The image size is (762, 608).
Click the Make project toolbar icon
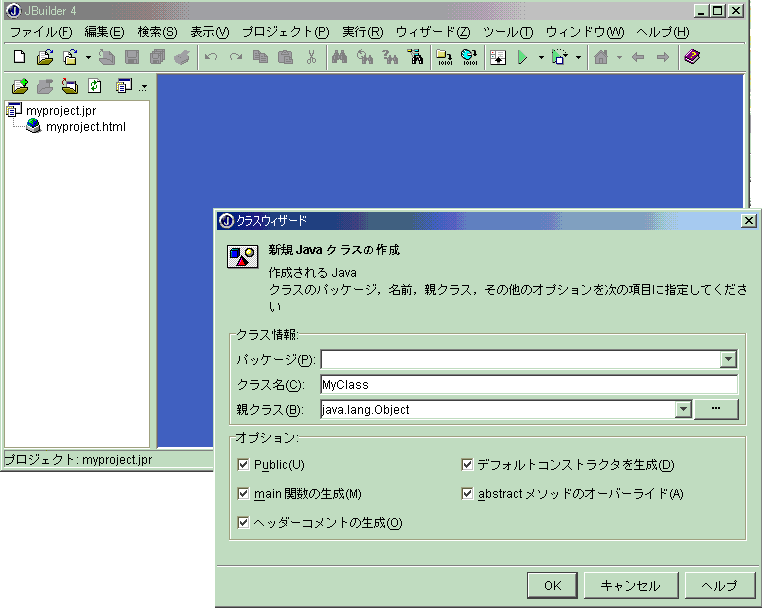pos(443,57)
